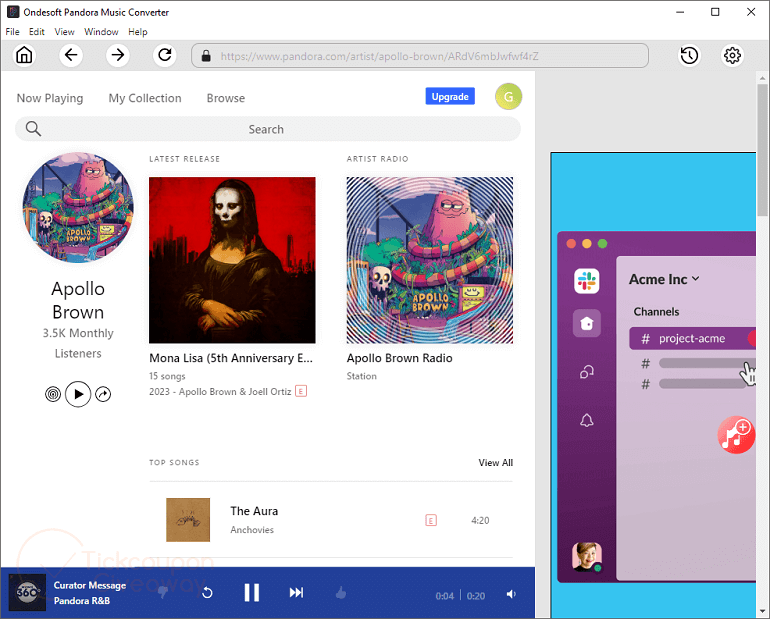Click The Aura song cover art
Screen dimensions: 770x619
(x=188, y=520)
